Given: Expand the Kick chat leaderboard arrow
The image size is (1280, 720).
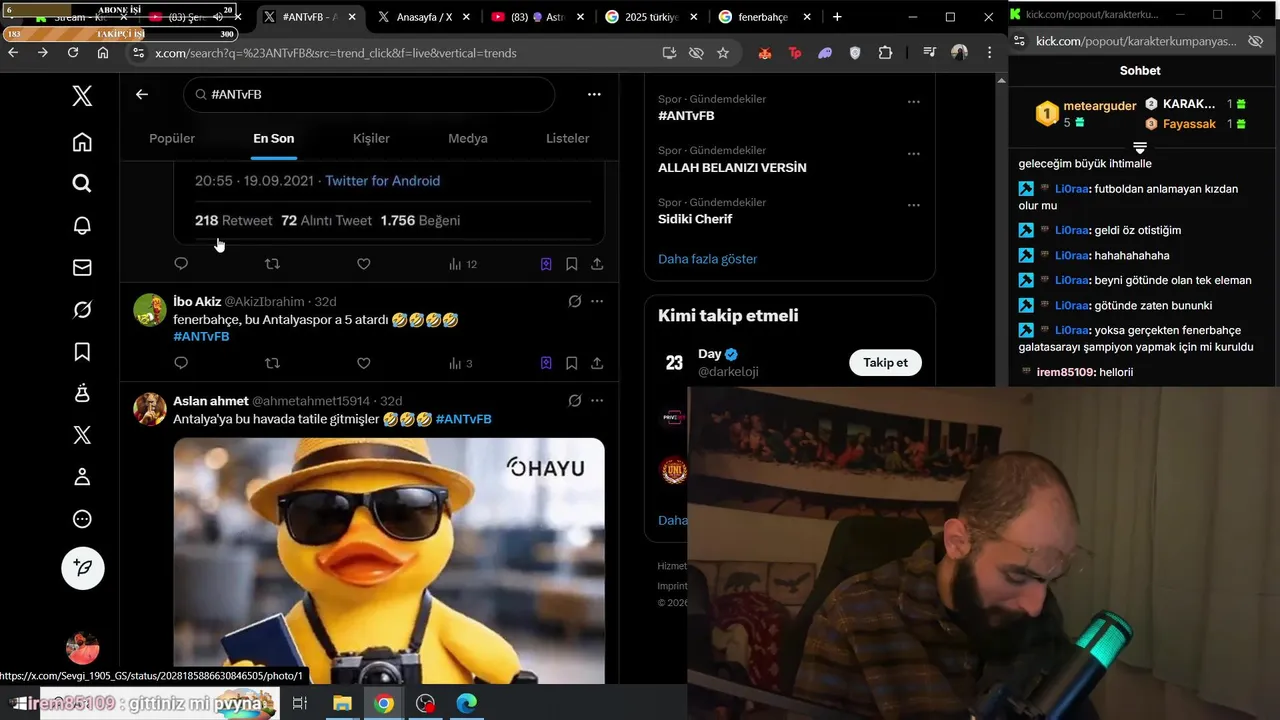Looking at the screenshot, I should pyautogui.click(x=1140, y=147).
